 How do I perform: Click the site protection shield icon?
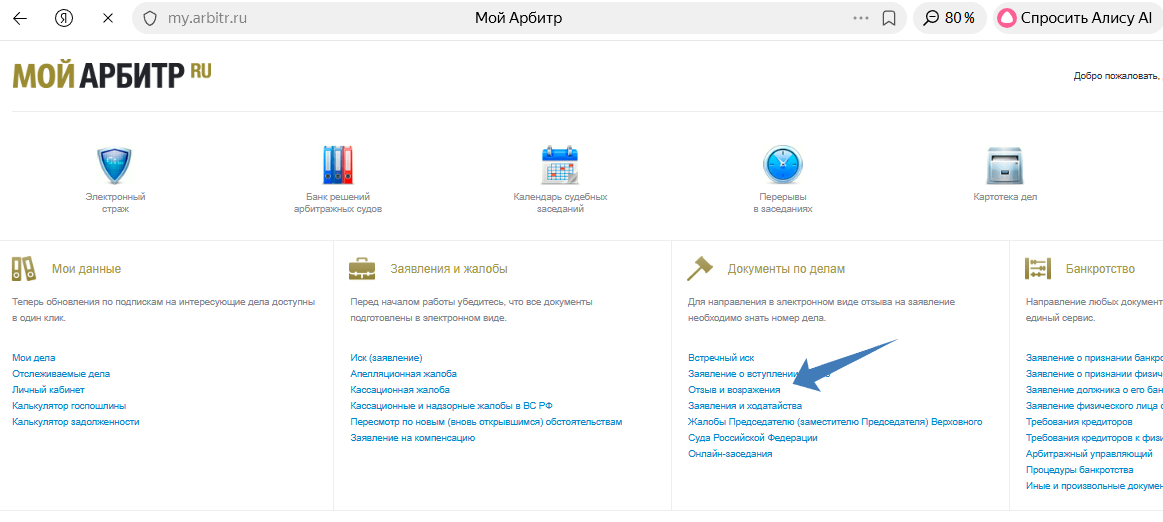point(150,19)
